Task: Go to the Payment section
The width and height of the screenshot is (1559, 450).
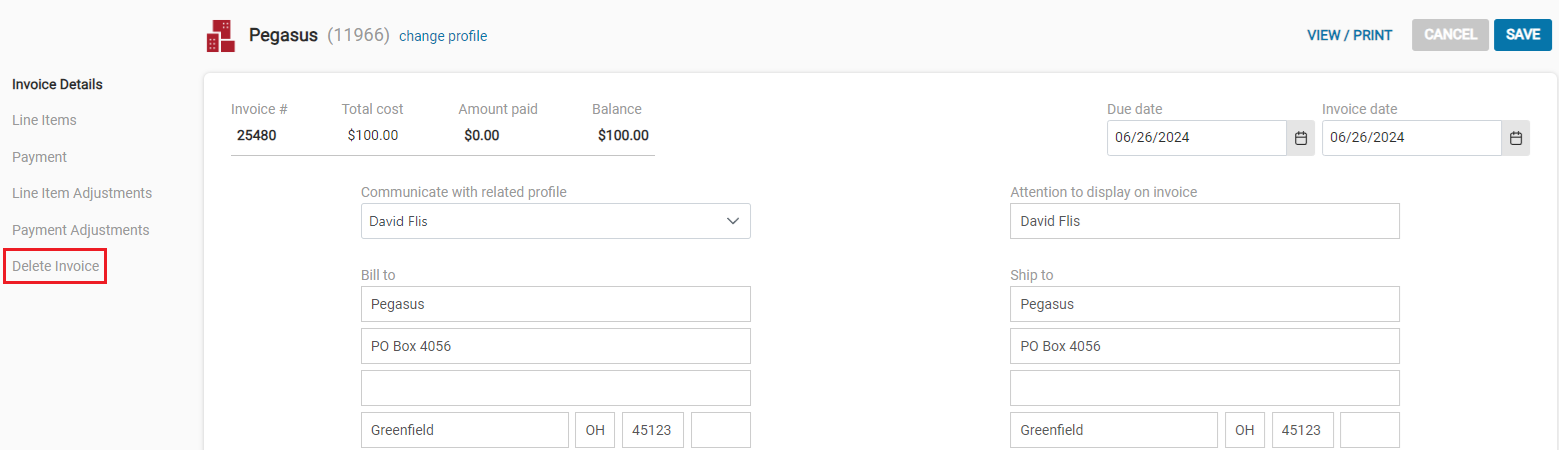Action: (x=39, y=157)
